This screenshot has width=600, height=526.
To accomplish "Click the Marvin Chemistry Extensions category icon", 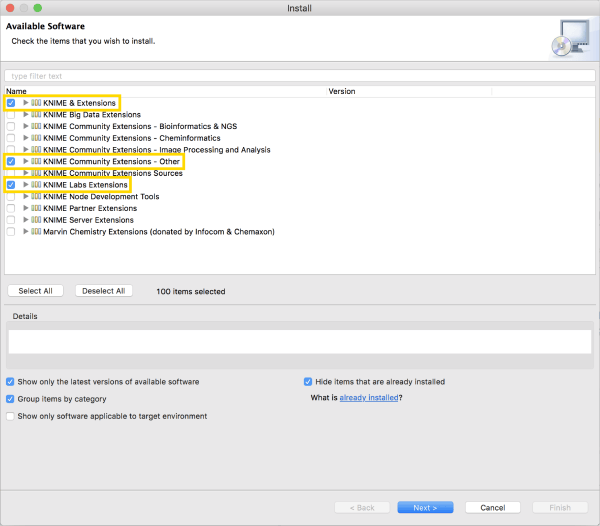I will pos(36,231).
